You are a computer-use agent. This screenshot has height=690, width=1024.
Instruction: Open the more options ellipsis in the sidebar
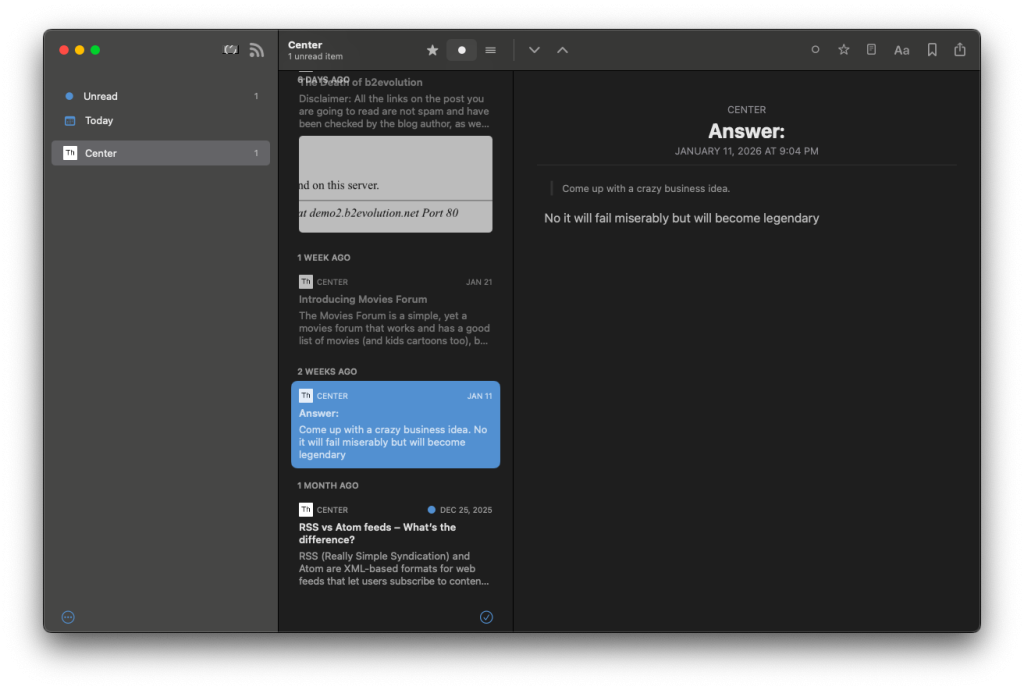(x=68, y=617)
